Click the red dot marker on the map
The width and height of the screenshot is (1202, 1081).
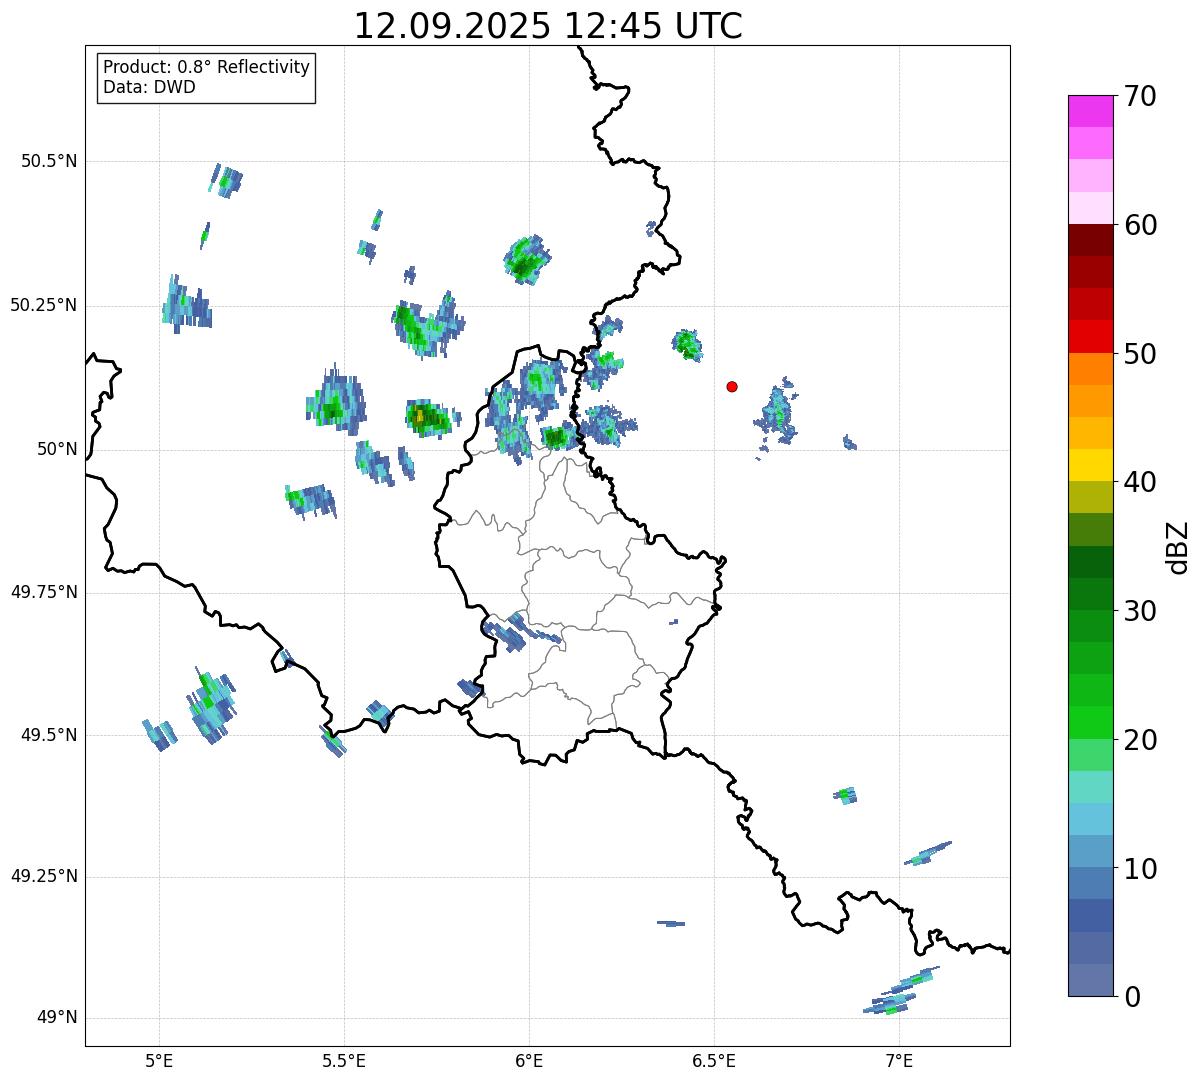tap(732, 386)
